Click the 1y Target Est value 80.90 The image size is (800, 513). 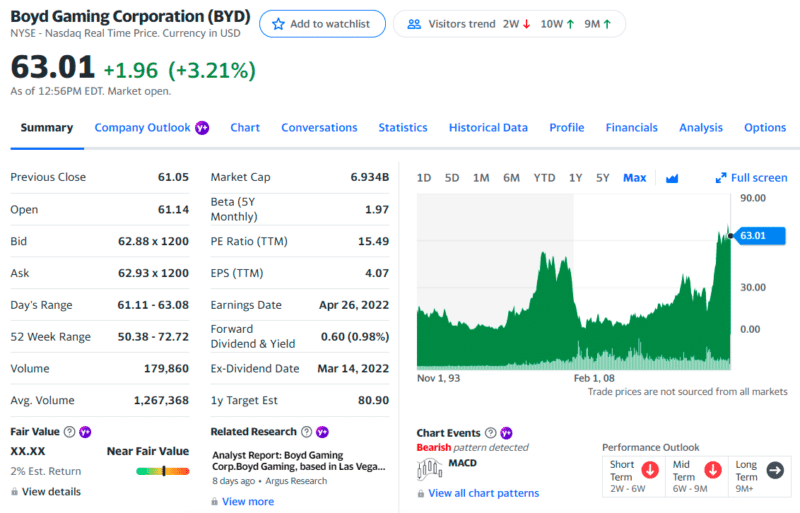[373, 401]
